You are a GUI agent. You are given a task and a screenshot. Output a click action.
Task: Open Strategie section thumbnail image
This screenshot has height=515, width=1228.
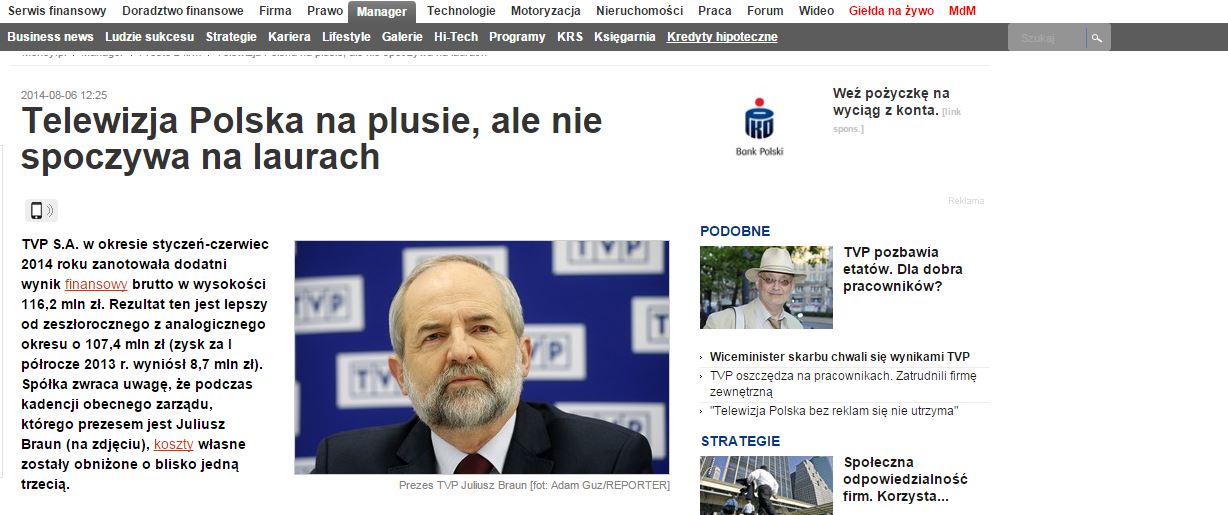coord(766,485)
